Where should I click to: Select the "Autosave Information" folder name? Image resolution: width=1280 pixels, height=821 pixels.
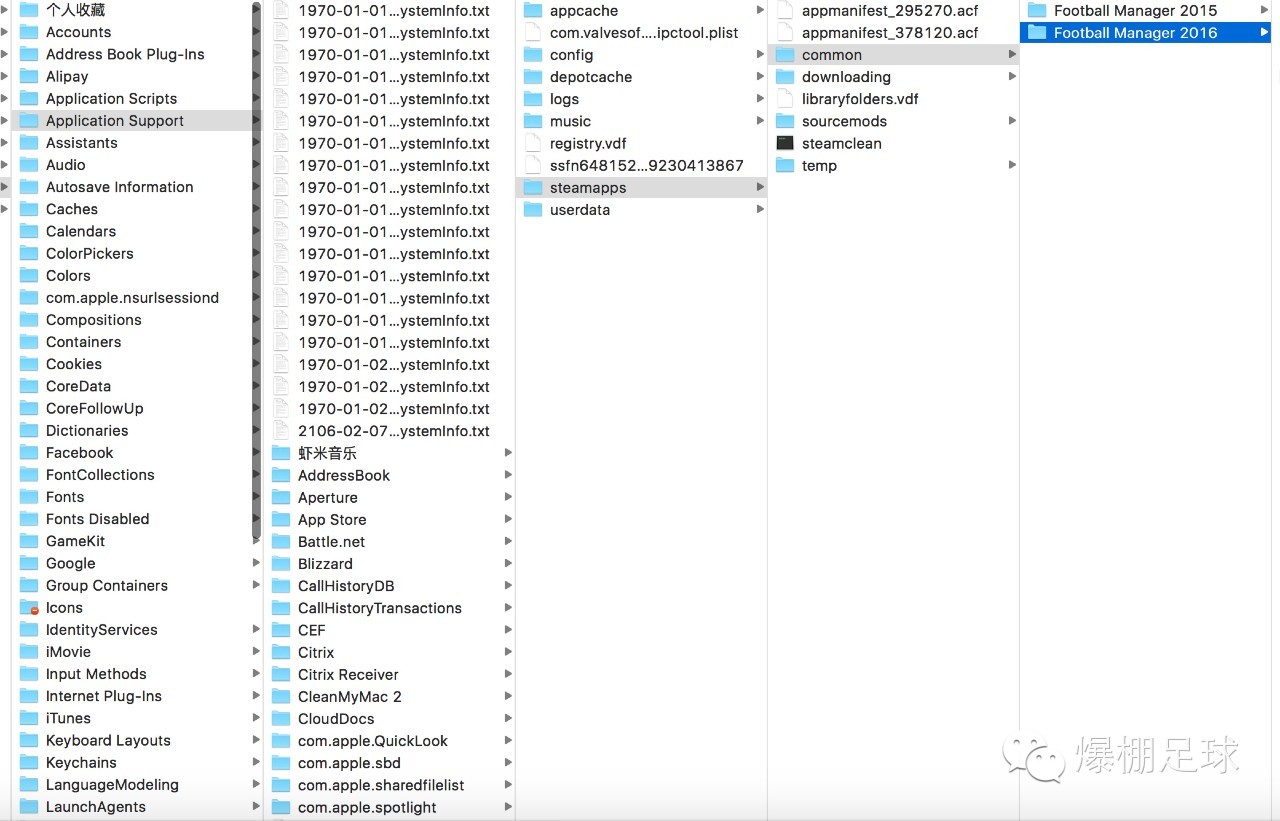point(120,187)
